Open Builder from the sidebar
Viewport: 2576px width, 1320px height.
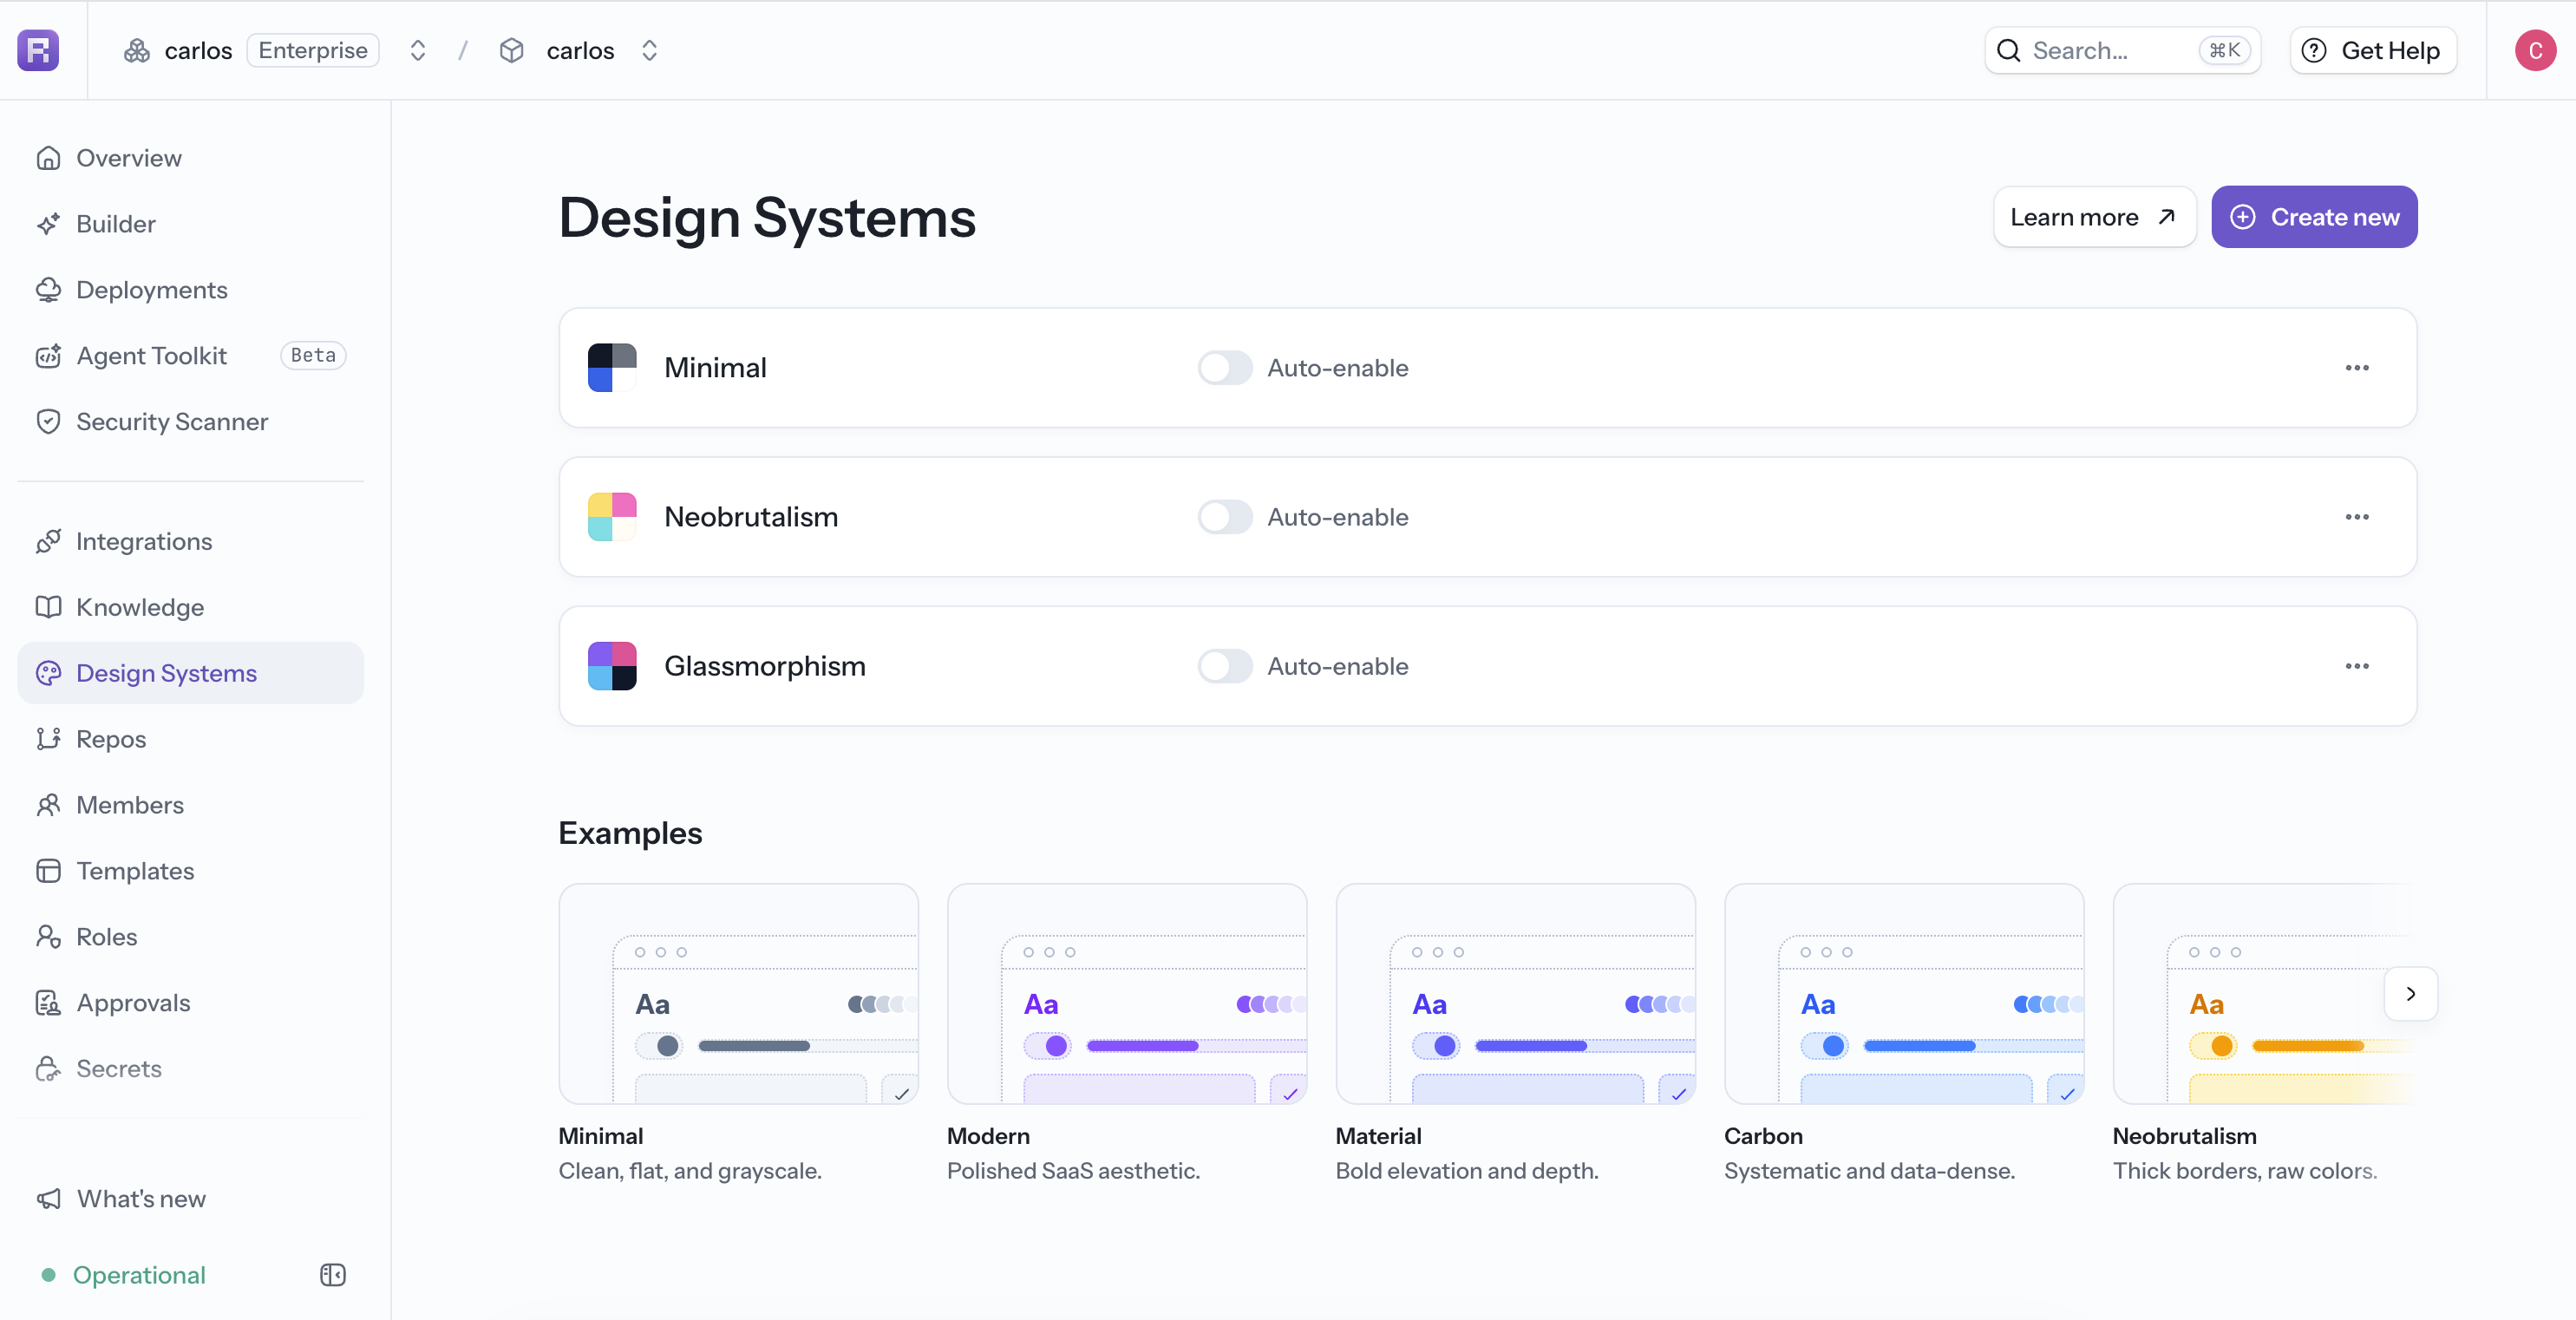tap(190, 224)
